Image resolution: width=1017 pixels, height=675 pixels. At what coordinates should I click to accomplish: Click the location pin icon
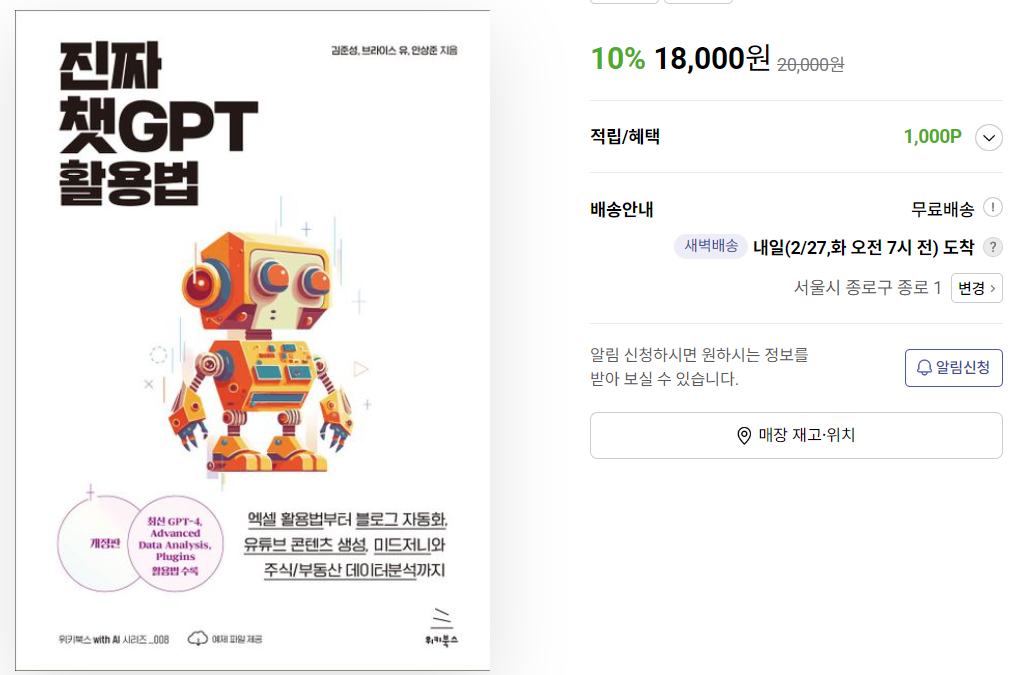[744, 435]
